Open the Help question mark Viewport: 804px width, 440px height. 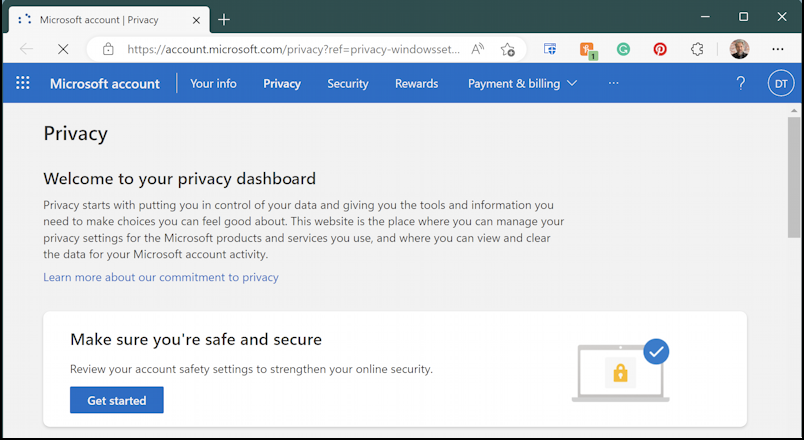click(x=741, y=83)
